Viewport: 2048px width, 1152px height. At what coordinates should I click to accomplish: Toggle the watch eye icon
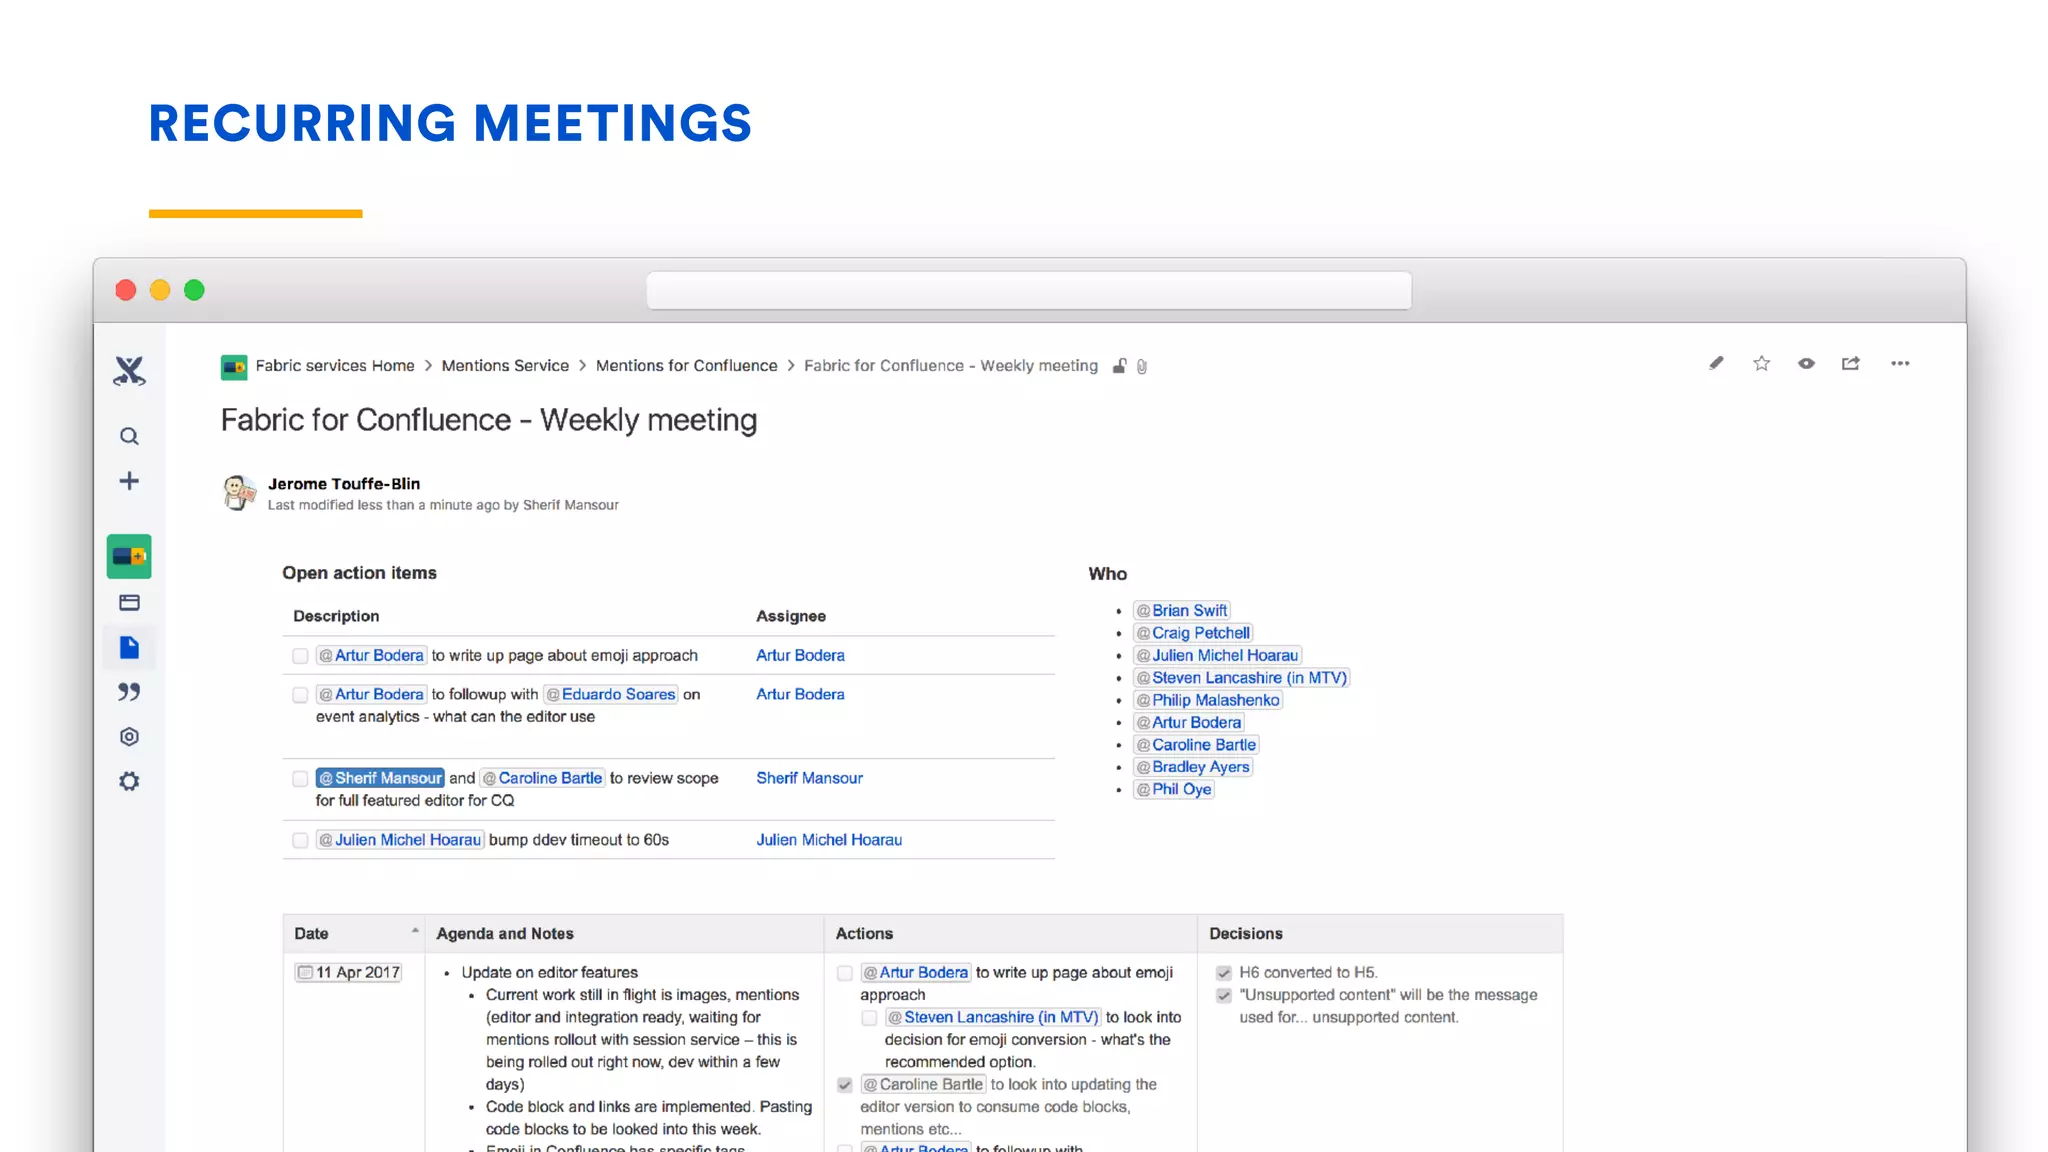click(1806, 363)
